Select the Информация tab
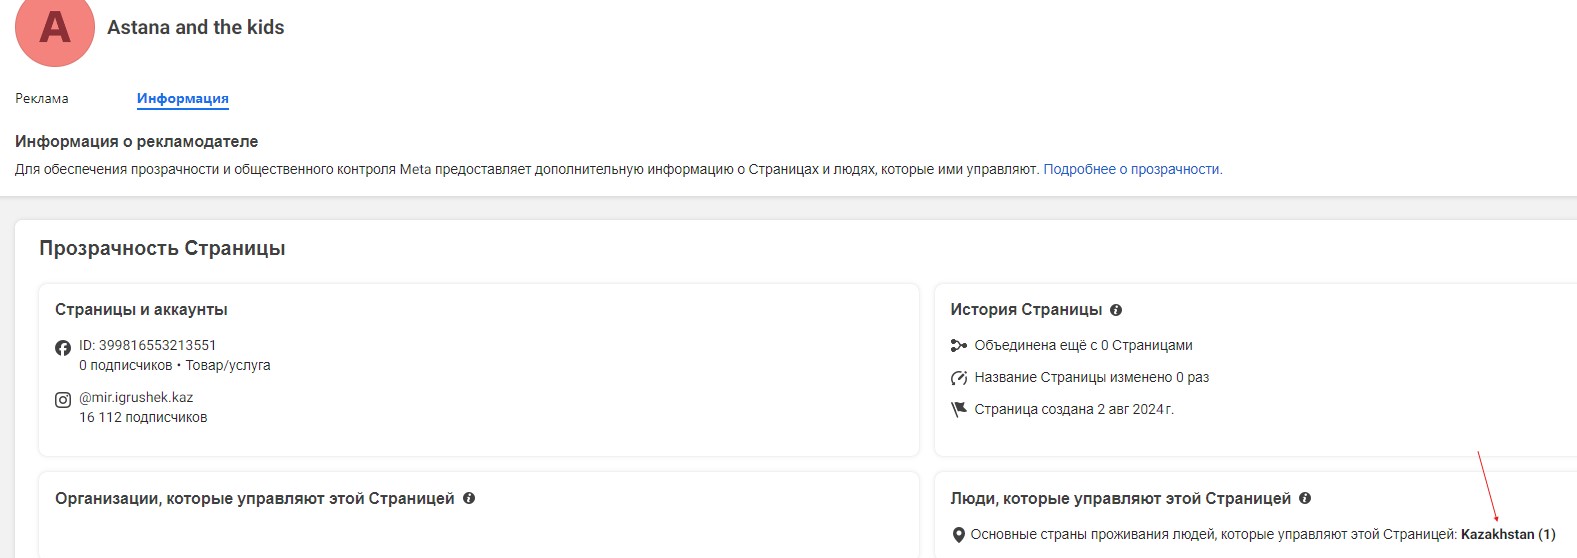 pyautogui.click(x=183, y=98)
